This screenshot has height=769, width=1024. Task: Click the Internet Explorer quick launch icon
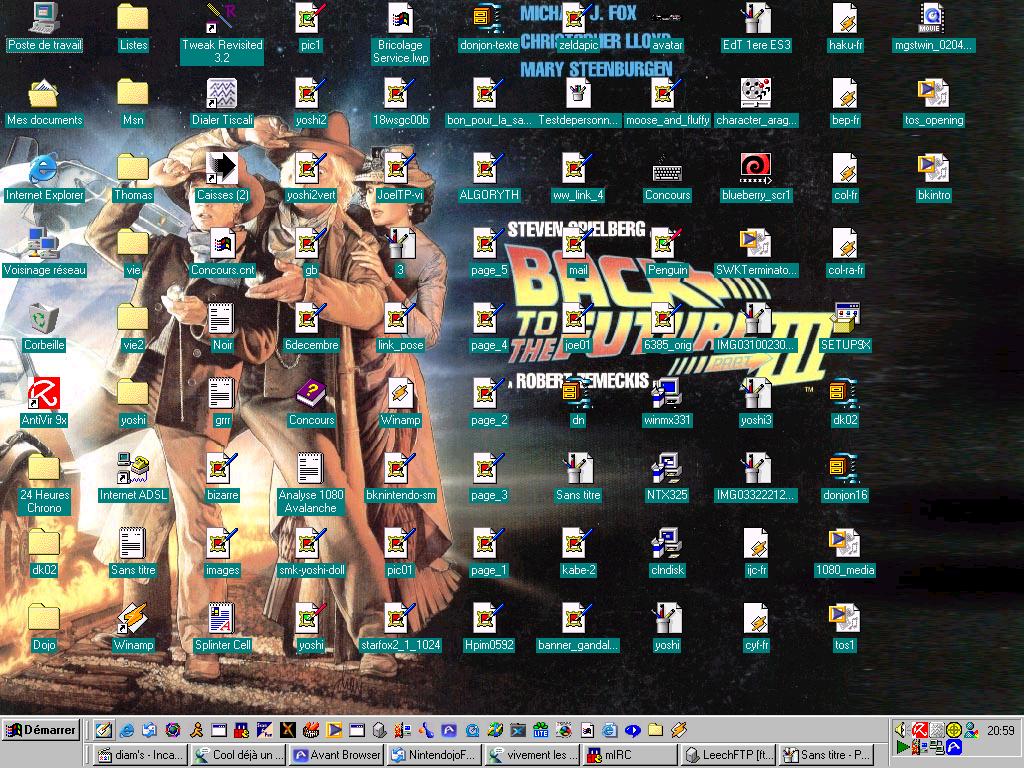127,730
